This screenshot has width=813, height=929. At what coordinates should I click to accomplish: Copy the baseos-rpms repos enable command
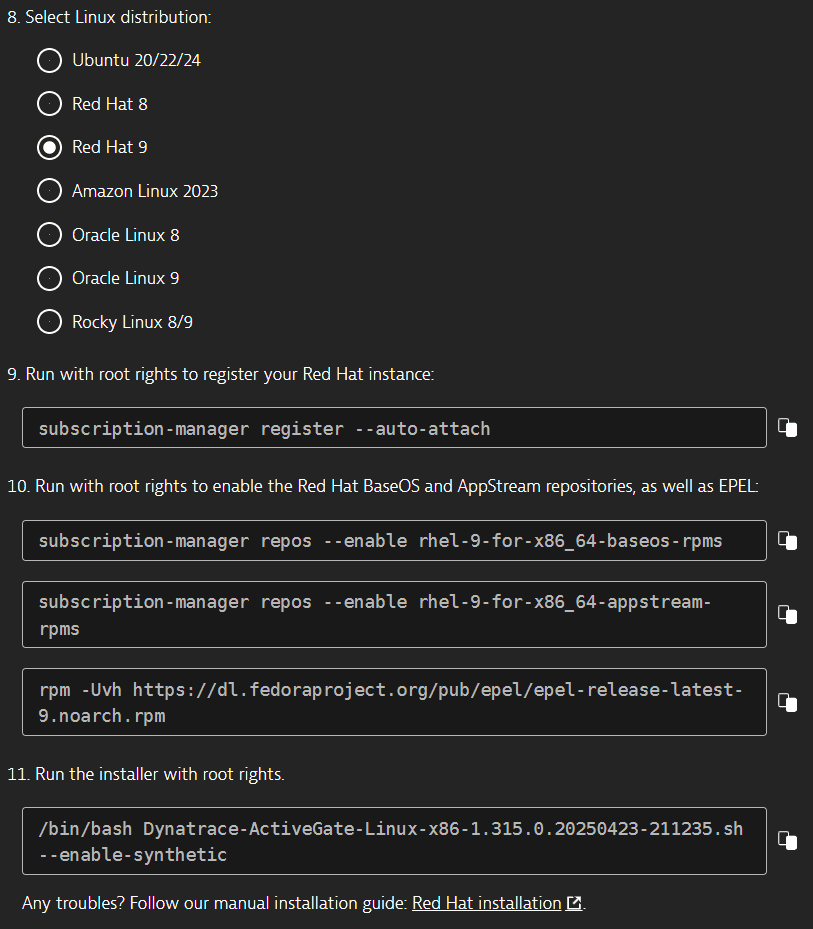(788, 540)
